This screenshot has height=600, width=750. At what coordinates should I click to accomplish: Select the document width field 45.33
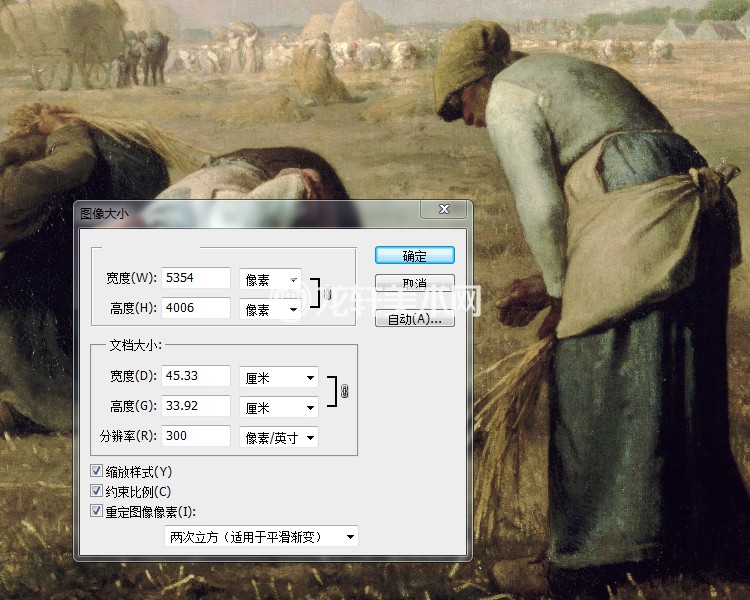(195, 377)
